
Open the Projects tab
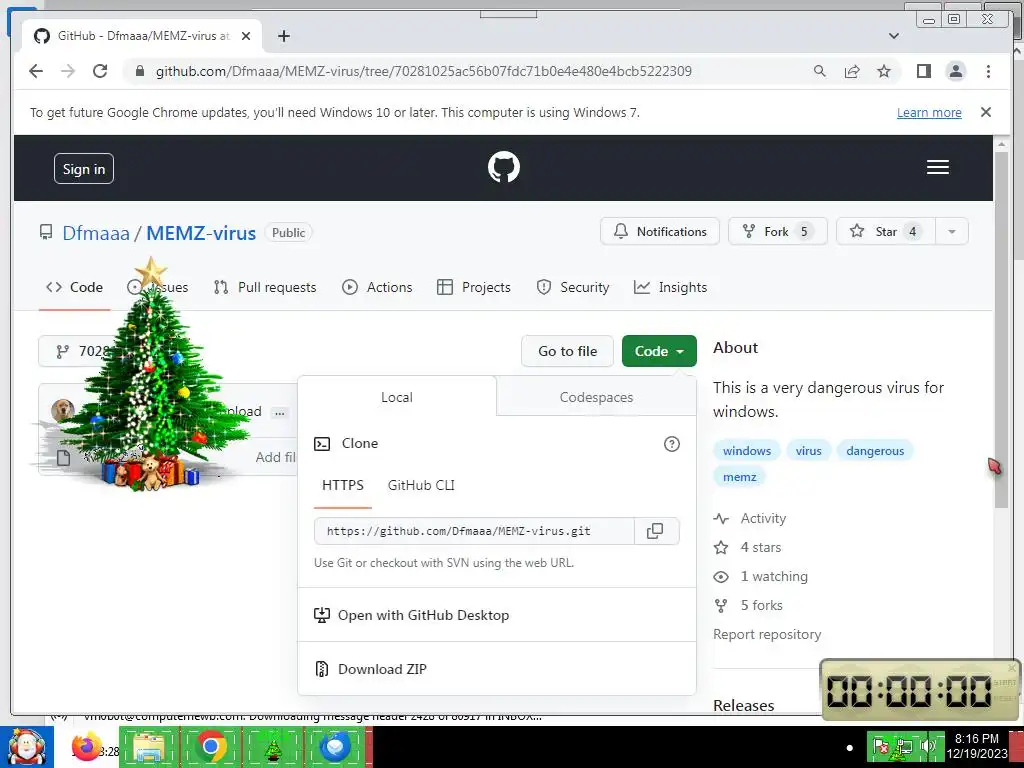point(473,287)
